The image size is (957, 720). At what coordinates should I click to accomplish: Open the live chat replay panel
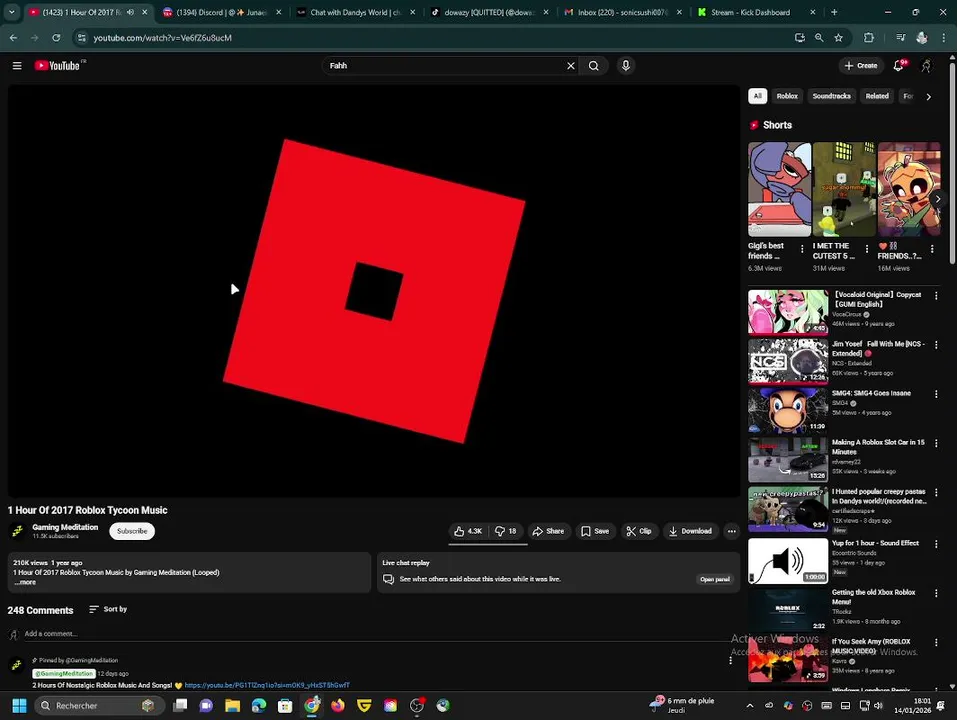(715, 579)
